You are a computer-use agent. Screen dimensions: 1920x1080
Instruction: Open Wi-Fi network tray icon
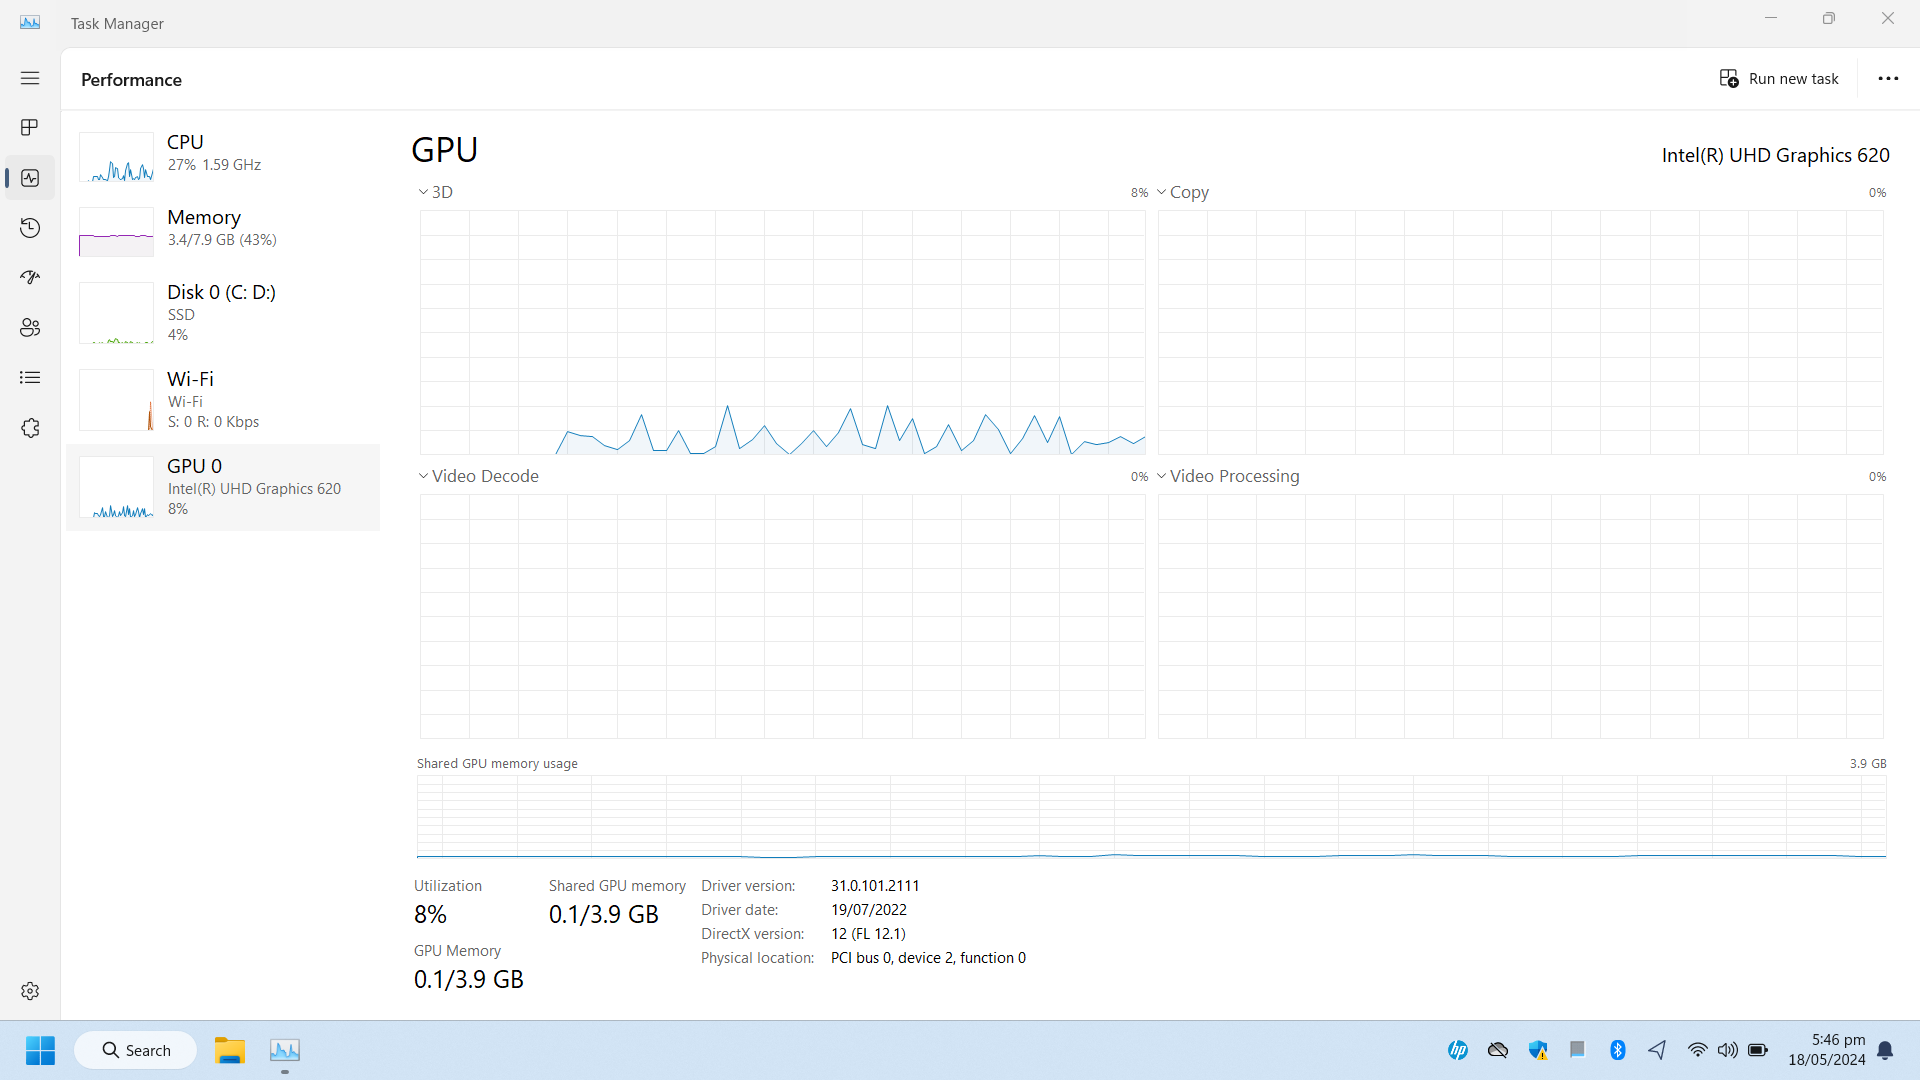coord(1698,1050)
